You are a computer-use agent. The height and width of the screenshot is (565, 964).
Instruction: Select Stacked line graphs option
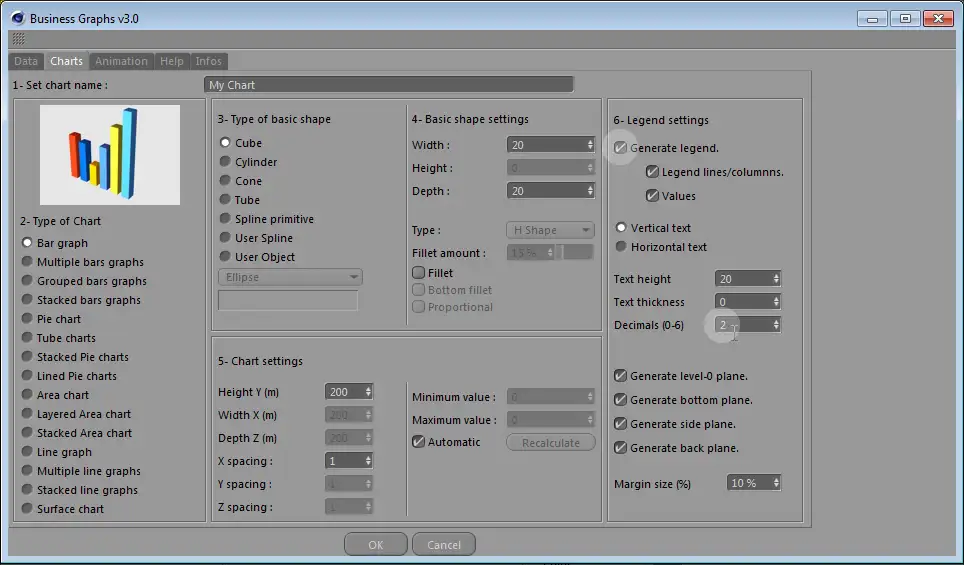point(79,491)
